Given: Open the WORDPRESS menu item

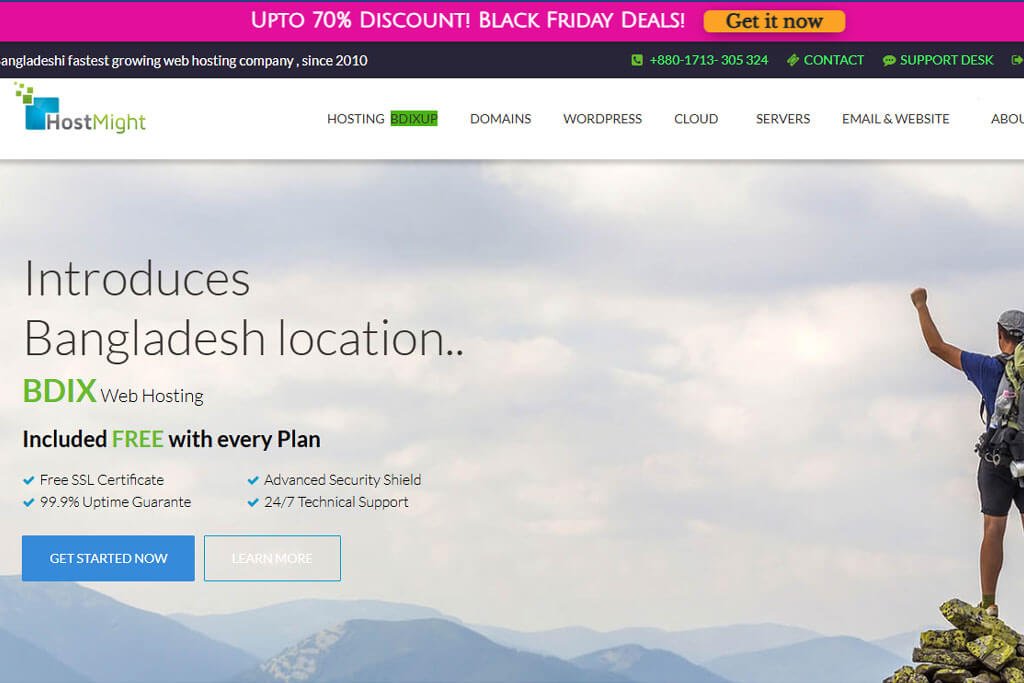Looking at the screenshot, I should 602,119.
